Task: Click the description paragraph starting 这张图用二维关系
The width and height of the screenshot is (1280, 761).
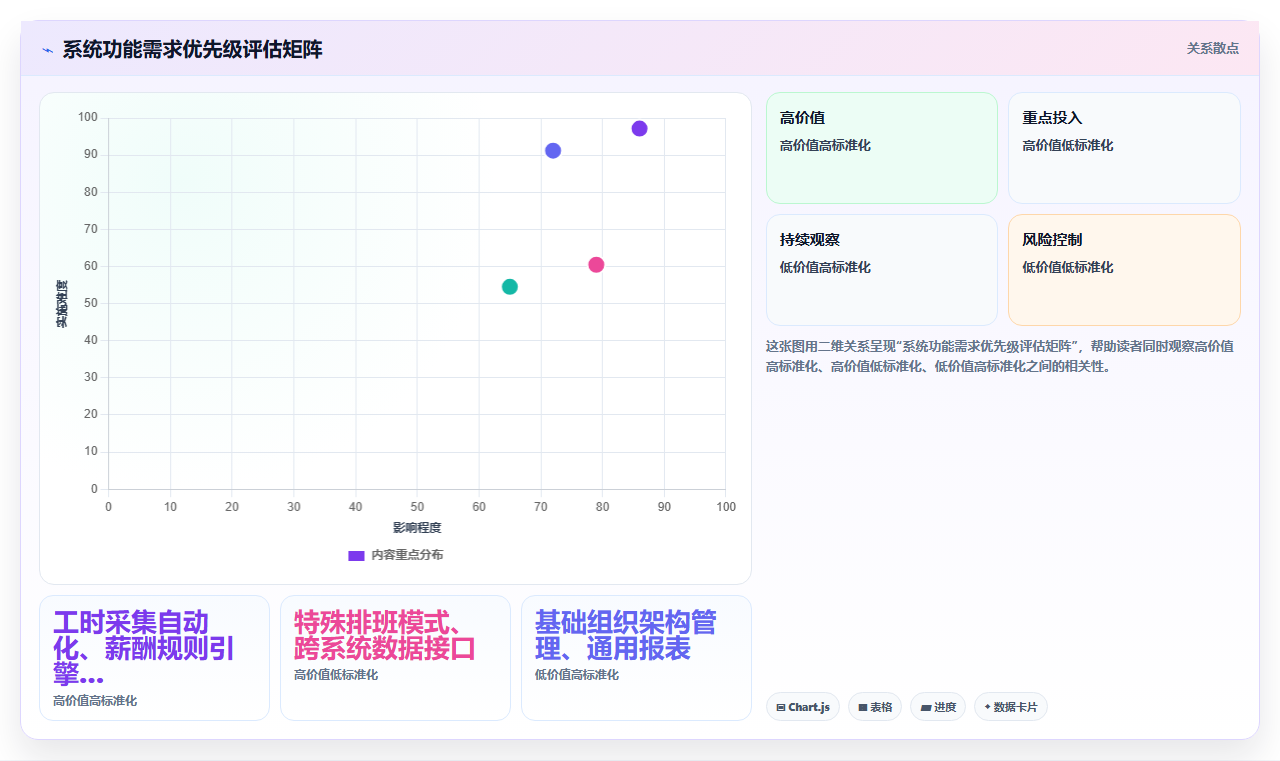Action: click(x=1000, y=356)
